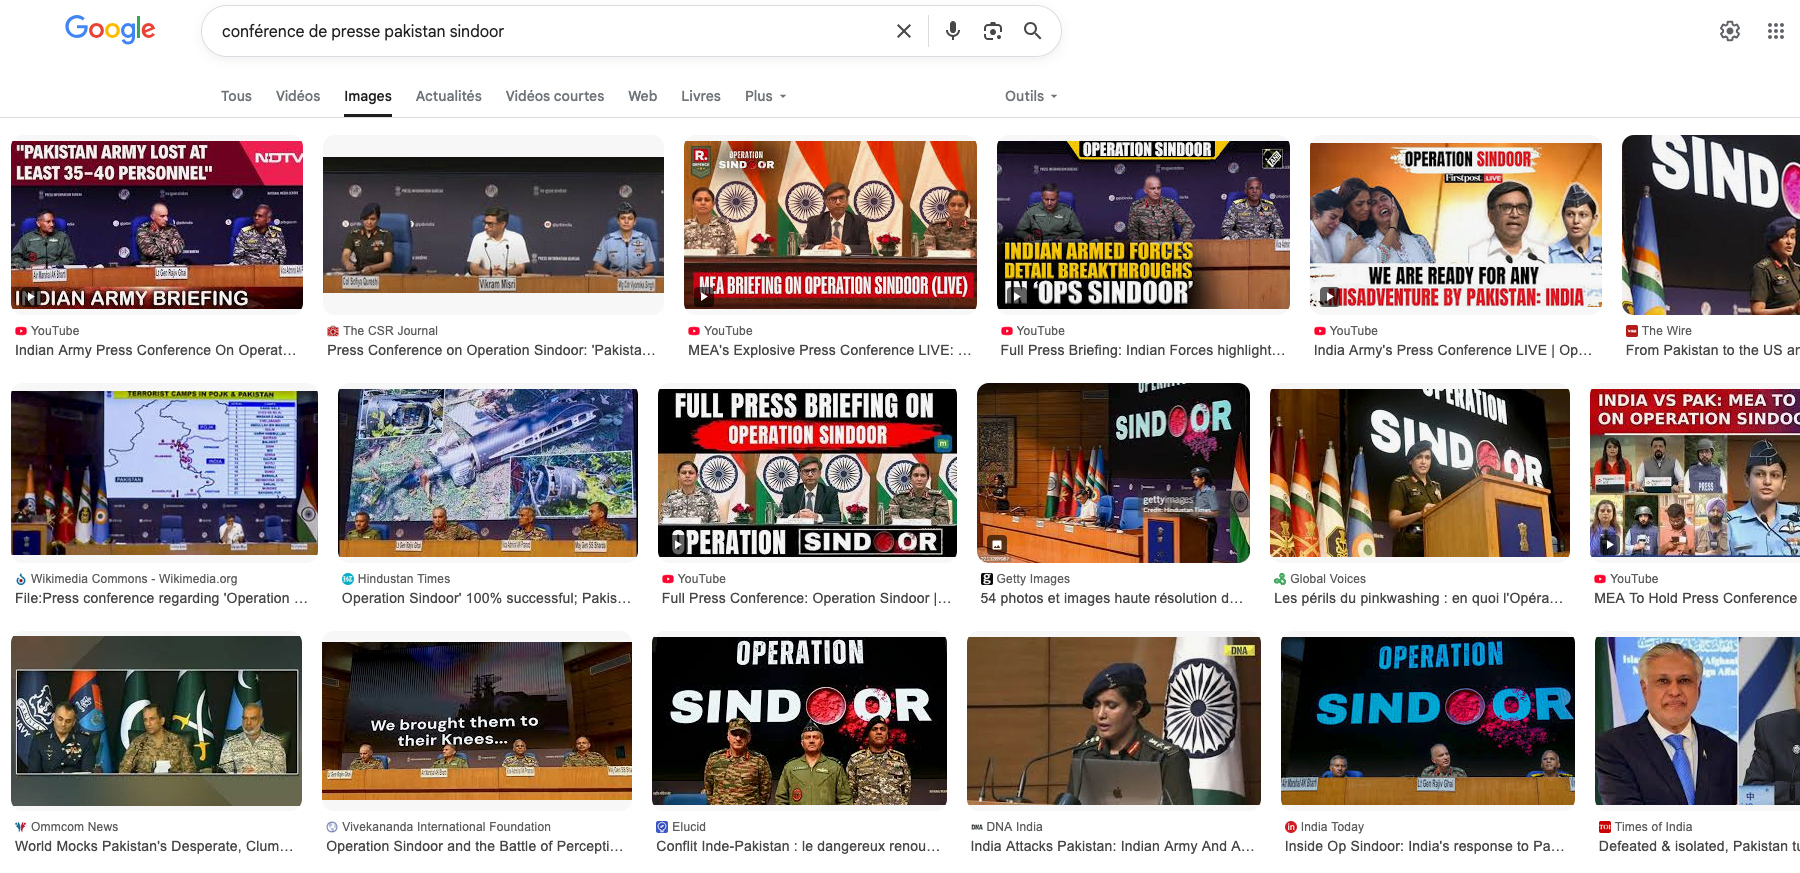Open the Livres results tab
Image resolution: width=1800 pixels, height=873 pixels.
coord(700,96)
